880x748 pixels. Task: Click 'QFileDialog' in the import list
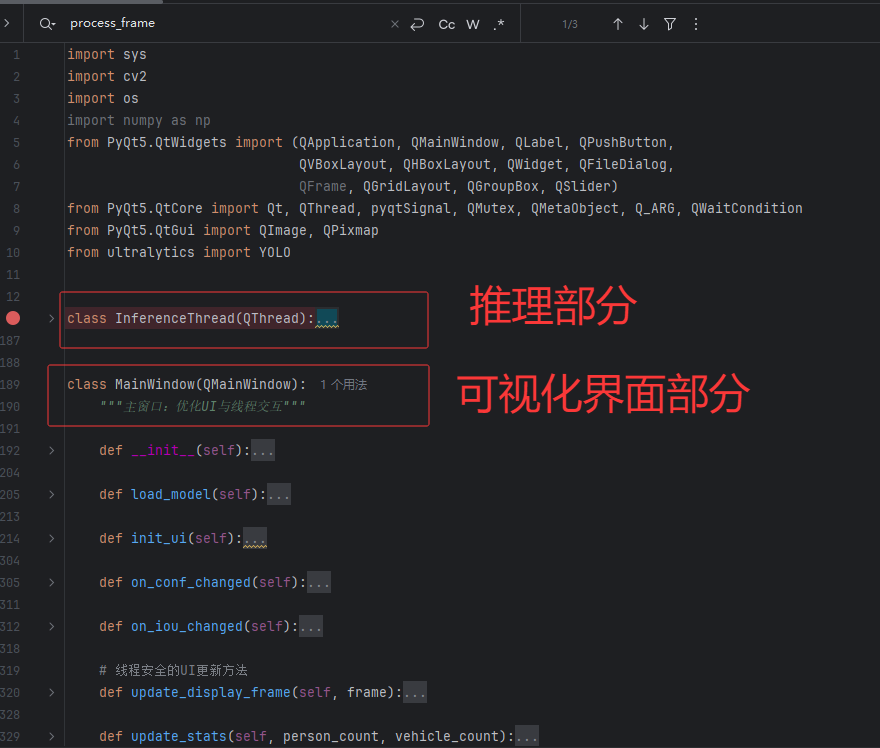coord(622,164)
